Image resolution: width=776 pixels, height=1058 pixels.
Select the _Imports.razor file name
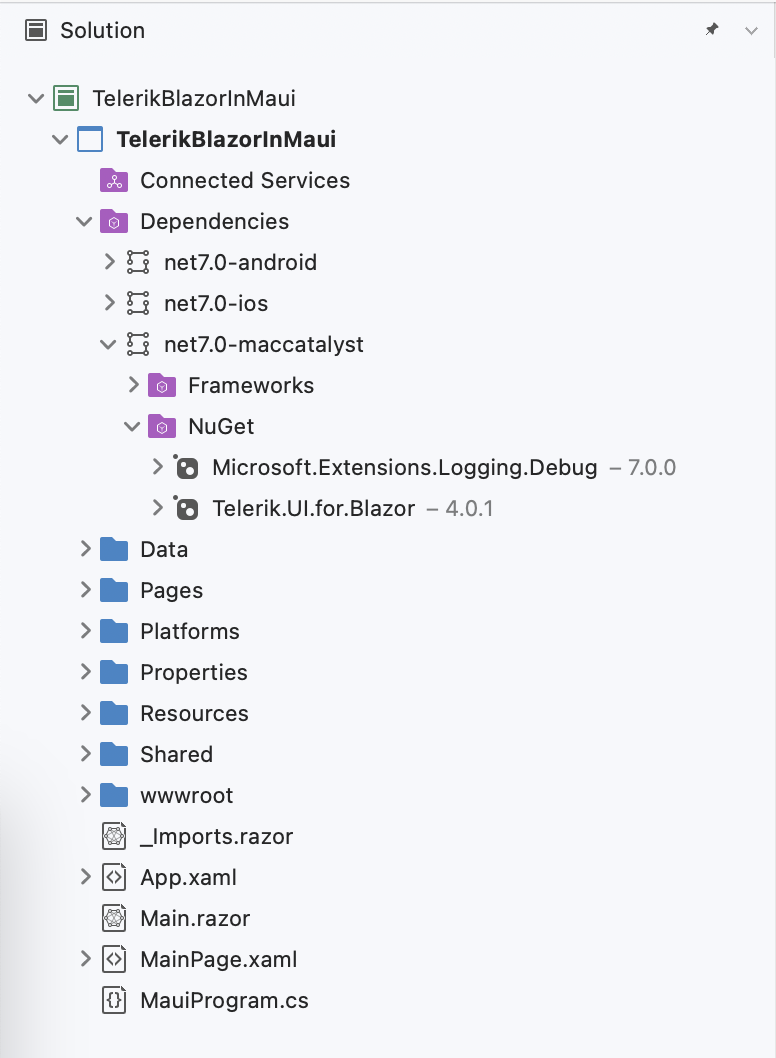coord(217,837)
